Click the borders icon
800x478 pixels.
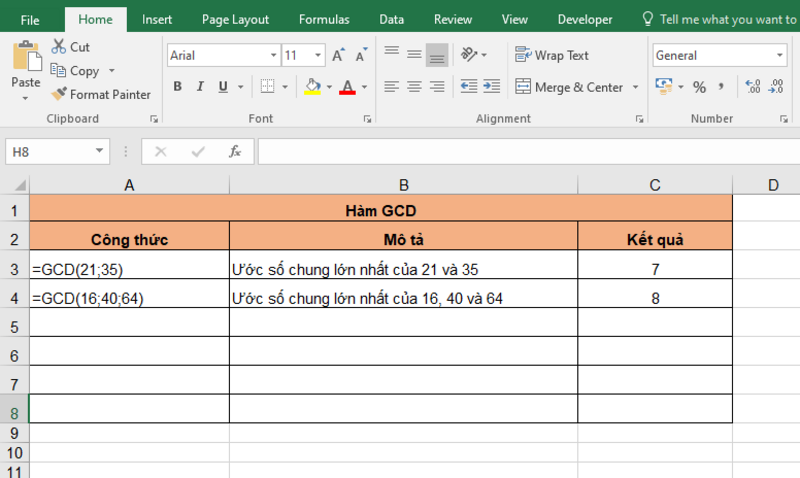(x=267, y=86)
